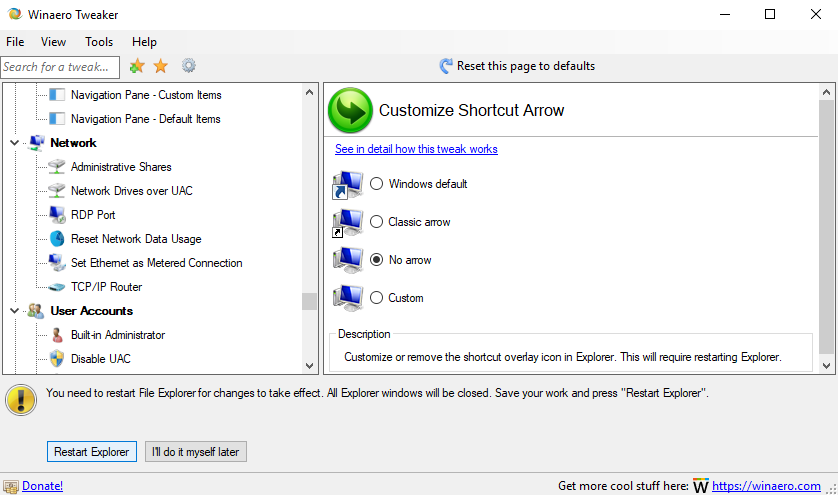The image size is (838, 495).
Task: Select the No arrow radio button
Action: 376,260
